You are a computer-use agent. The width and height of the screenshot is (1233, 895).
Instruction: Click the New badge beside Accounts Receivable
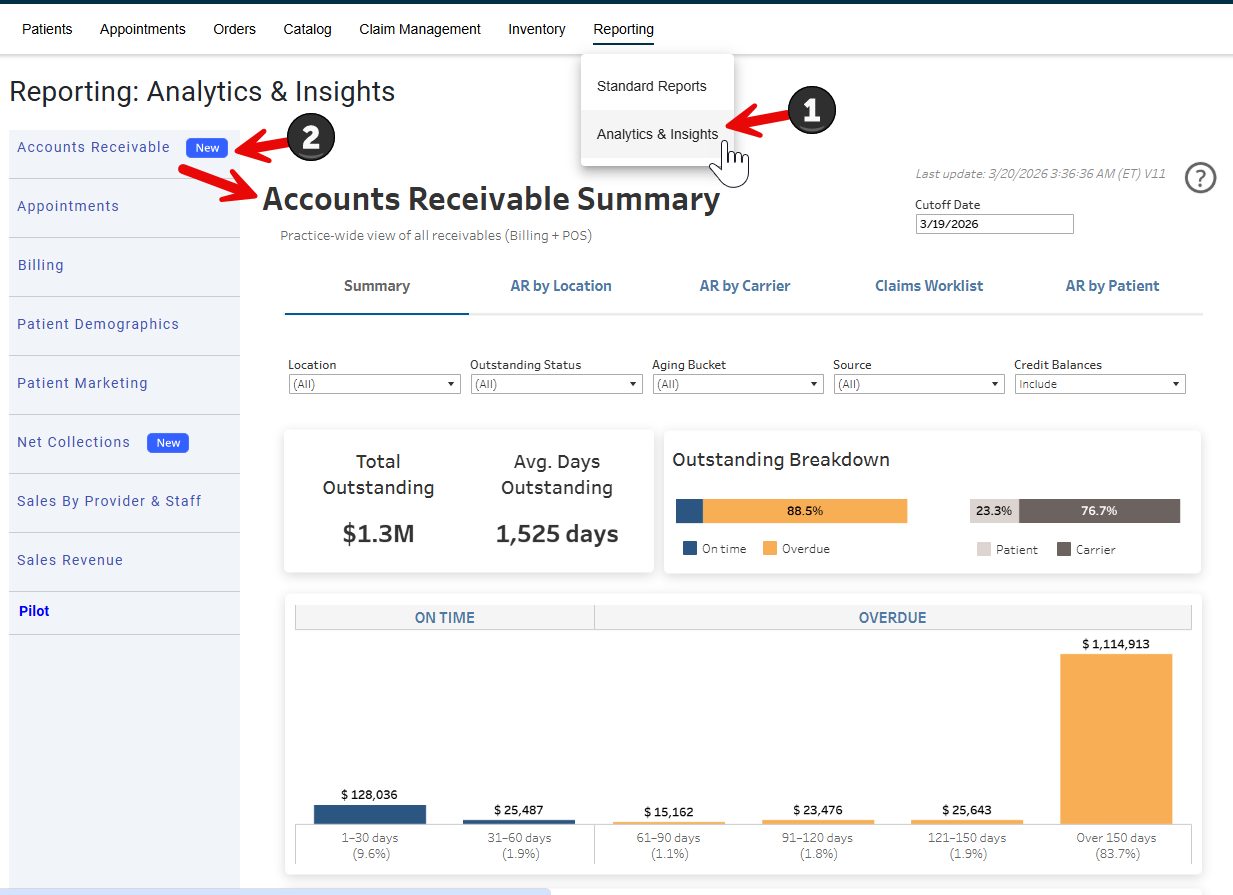tap(207, 148)
